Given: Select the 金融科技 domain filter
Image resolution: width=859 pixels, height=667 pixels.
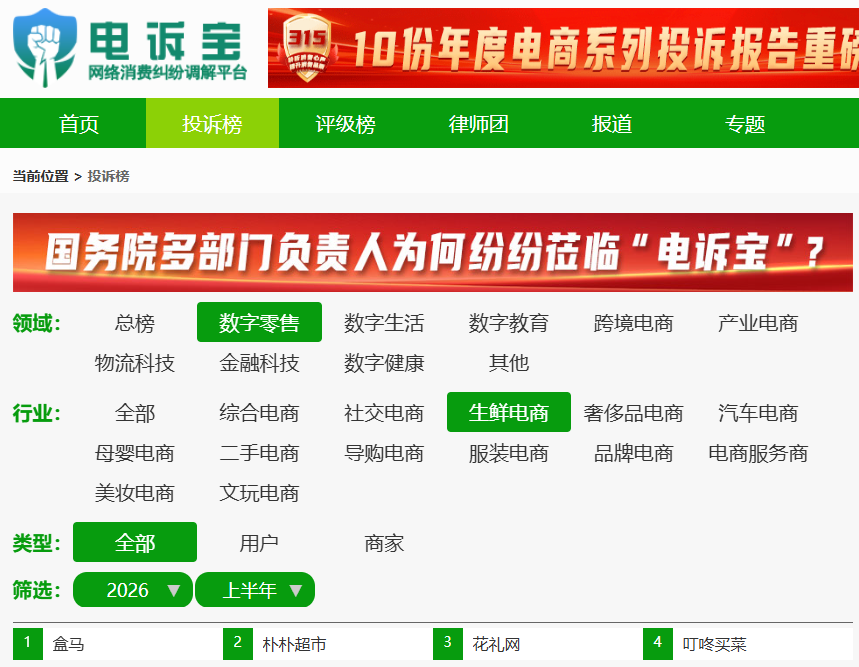Looking at the screenshot, I should (x=259, y=363).
